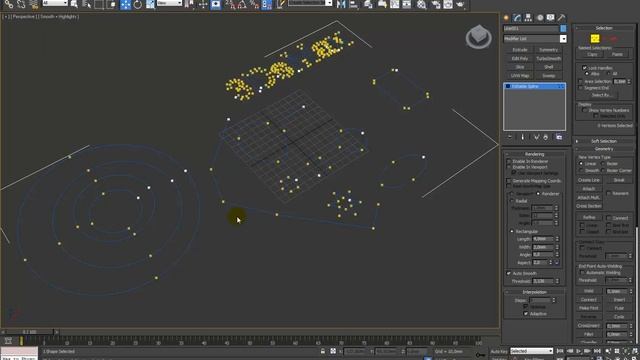Toggle Enable In Renderer checkbox
The height and width of the screenshot is (360, 640).
(x=509, y=161)
